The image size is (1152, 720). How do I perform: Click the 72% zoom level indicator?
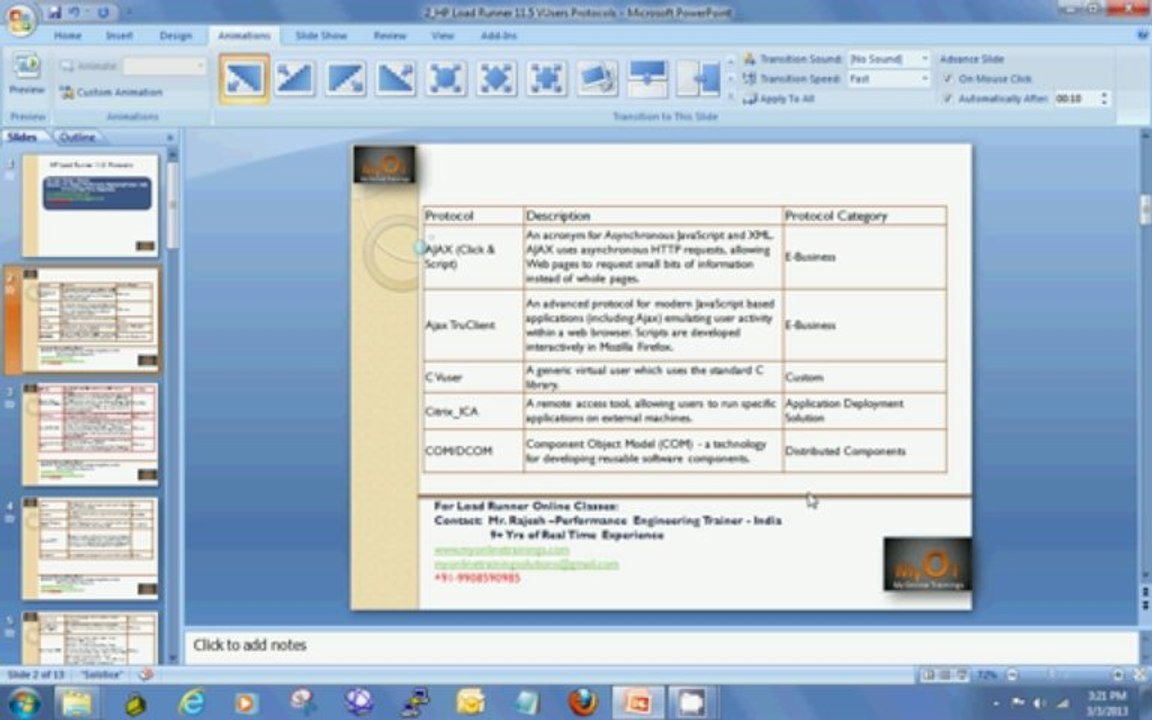987,674
